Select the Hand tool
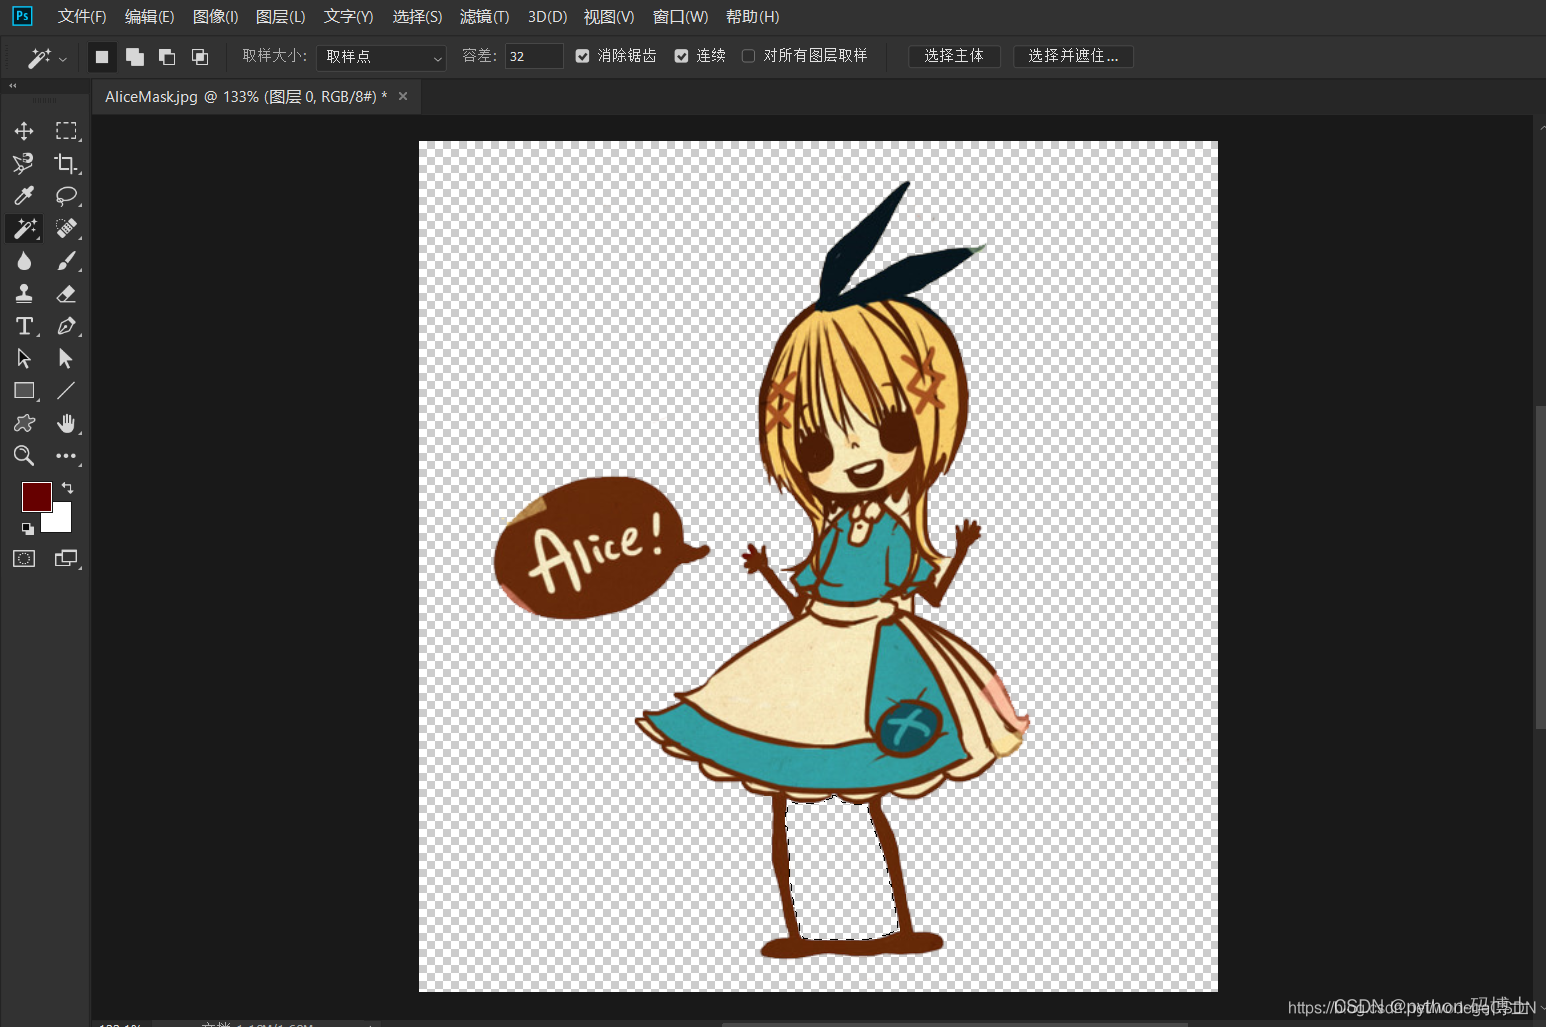 pos(66,423)
